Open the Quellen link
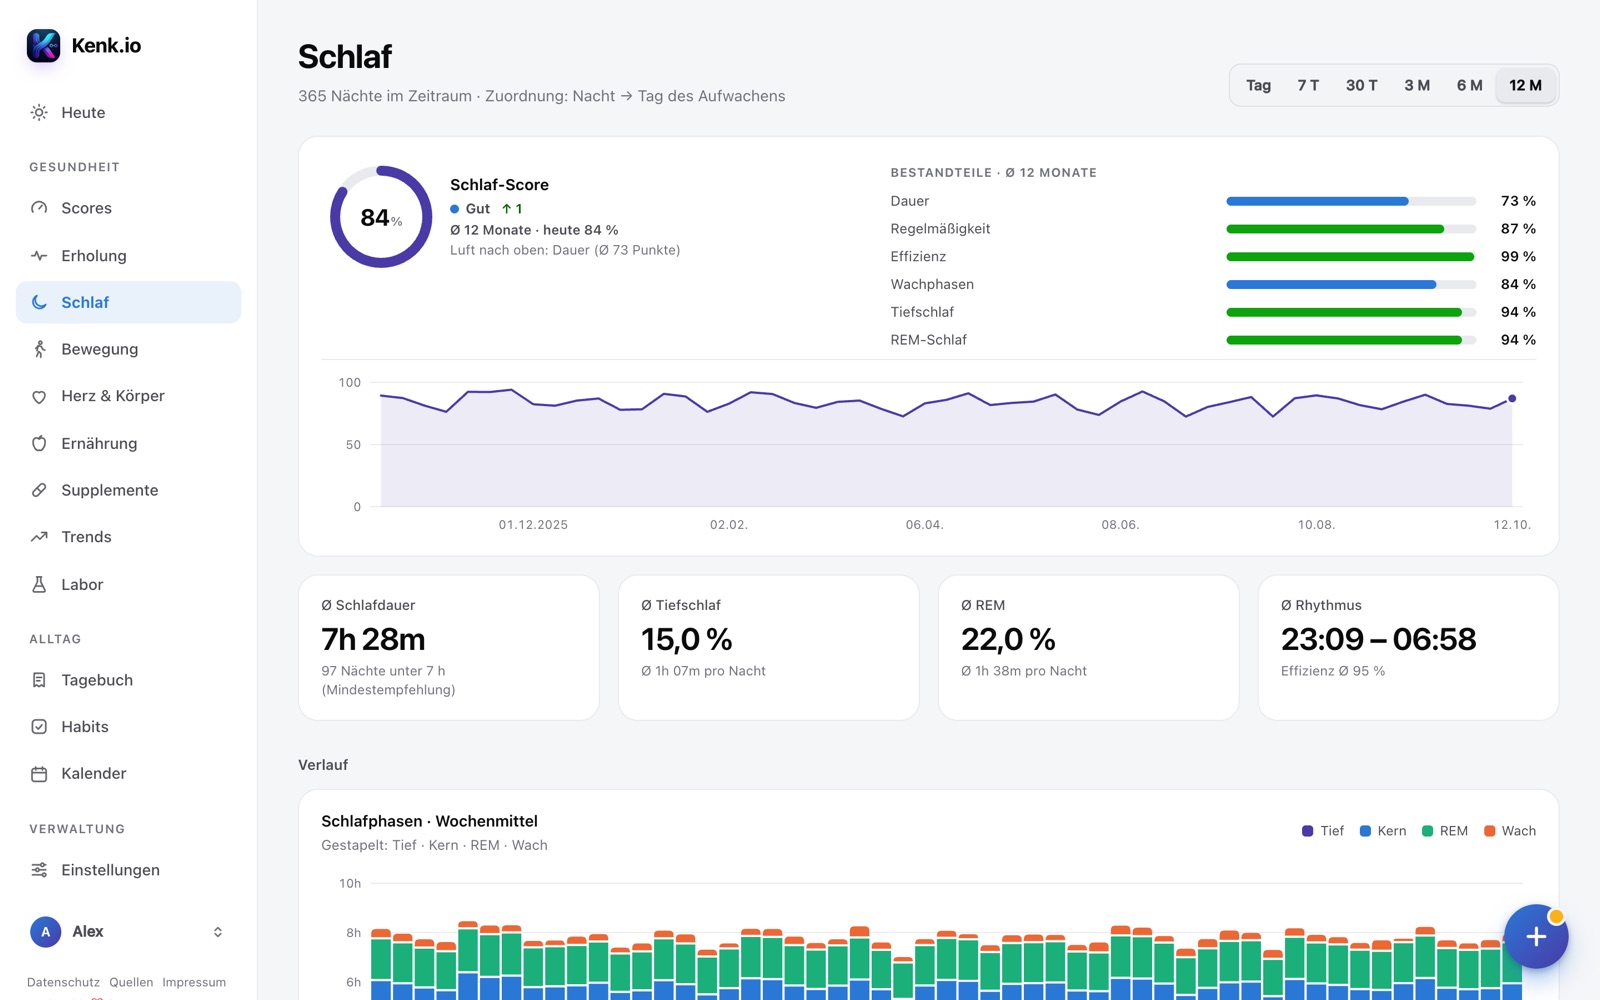This screenshot has height=1000, width=1600. 131,983
